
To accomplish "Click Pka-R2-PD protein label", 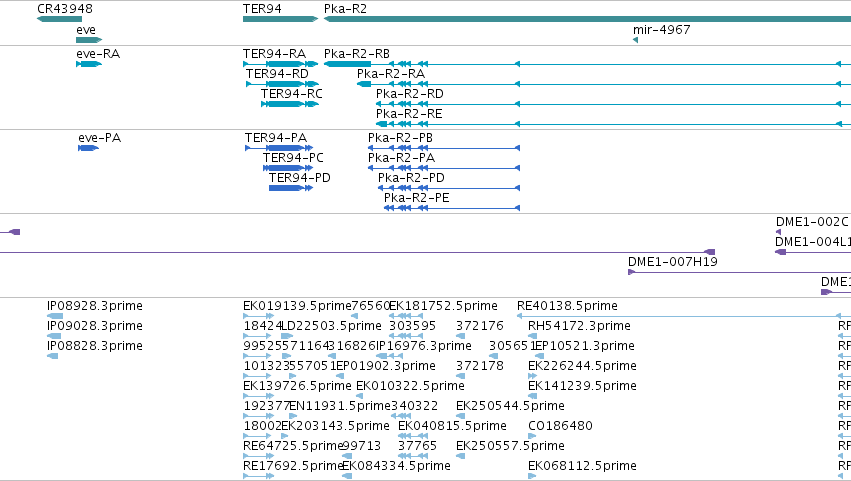I will click(411, 178).
